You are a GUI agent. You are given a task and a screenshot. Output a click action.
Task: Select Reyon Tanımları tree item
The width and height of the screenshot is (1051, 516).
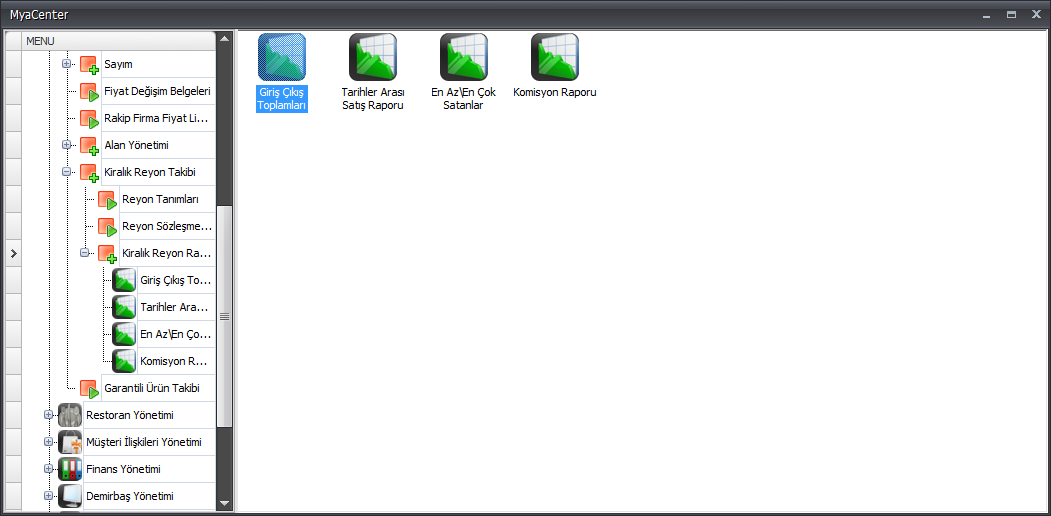[x=160, y=200]
